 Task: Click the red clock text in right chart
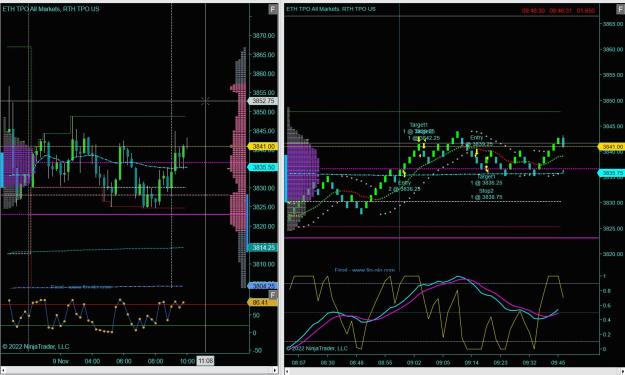(x=558, y=11)
